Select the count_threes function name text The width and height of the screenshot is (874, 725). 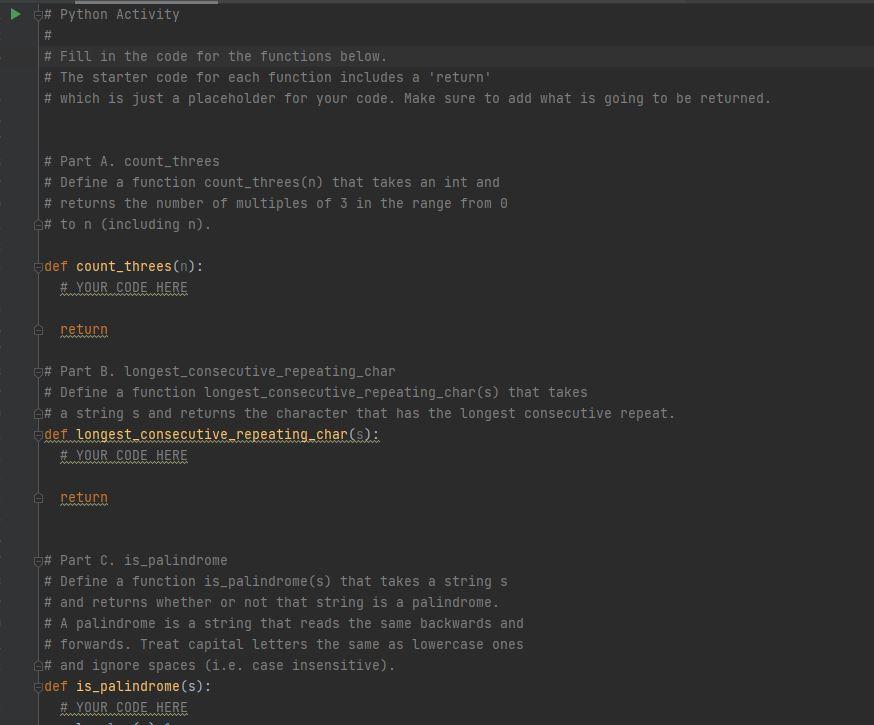click(x=123, y=266)
